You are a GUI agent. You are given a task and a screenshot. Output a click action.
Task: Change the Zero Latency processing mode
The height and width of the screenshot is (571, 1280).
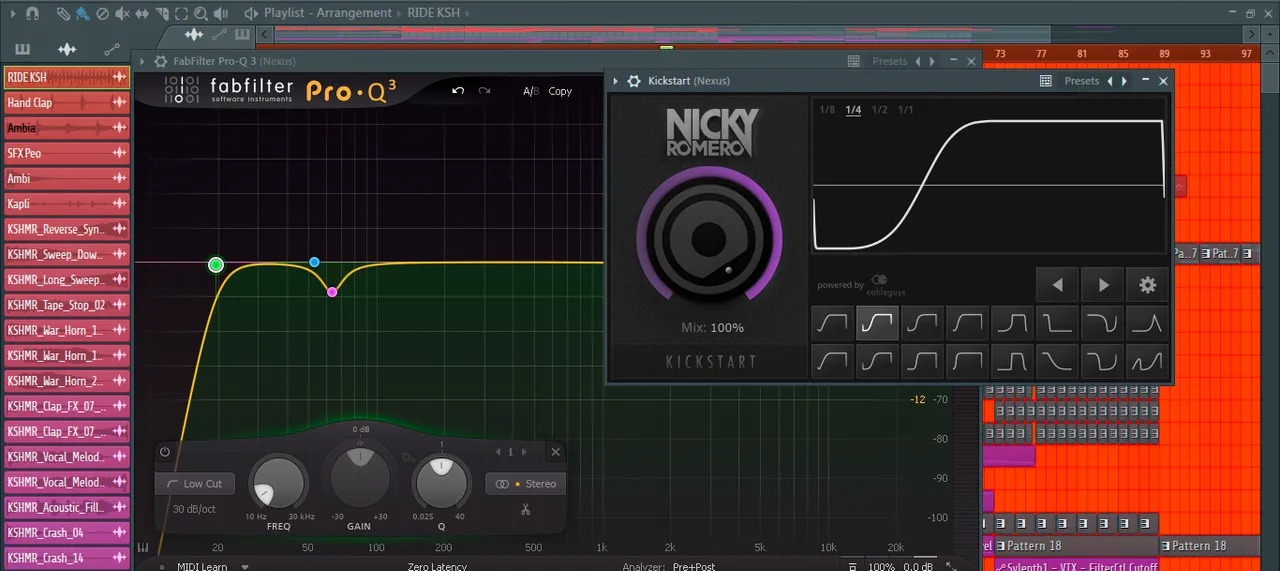coord(437,567)
